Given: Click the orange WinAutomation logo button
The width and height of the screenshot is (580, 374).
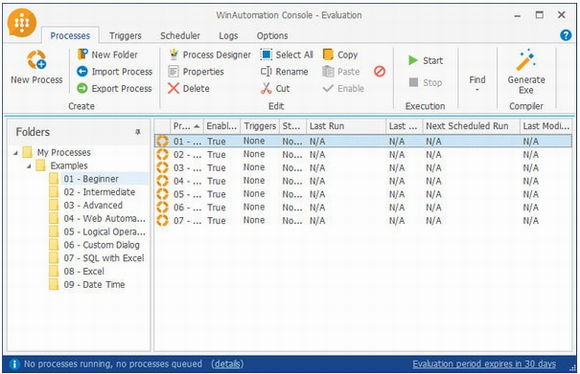Looking at the screenshot, I should coord(21,23).
